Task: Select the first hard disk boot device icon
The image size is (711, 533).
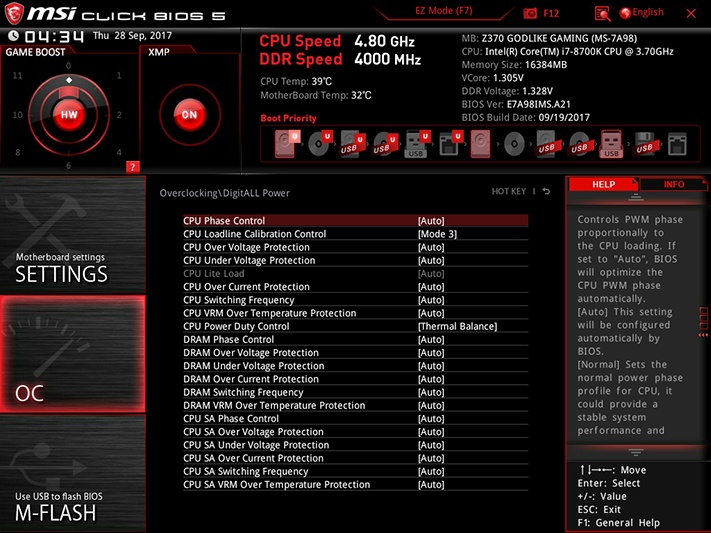Action: [x=287, y=144]
